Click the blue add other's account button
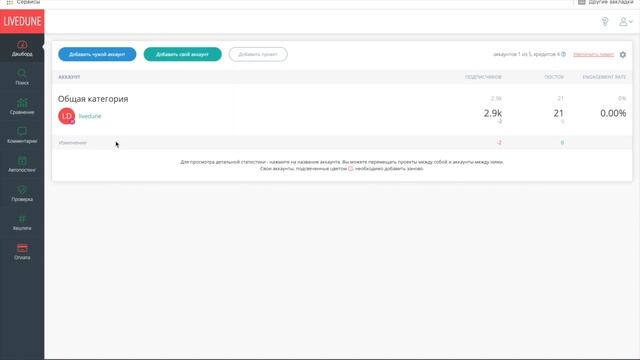The width and height of the screenshot is (640, 360). click(97, 54)
